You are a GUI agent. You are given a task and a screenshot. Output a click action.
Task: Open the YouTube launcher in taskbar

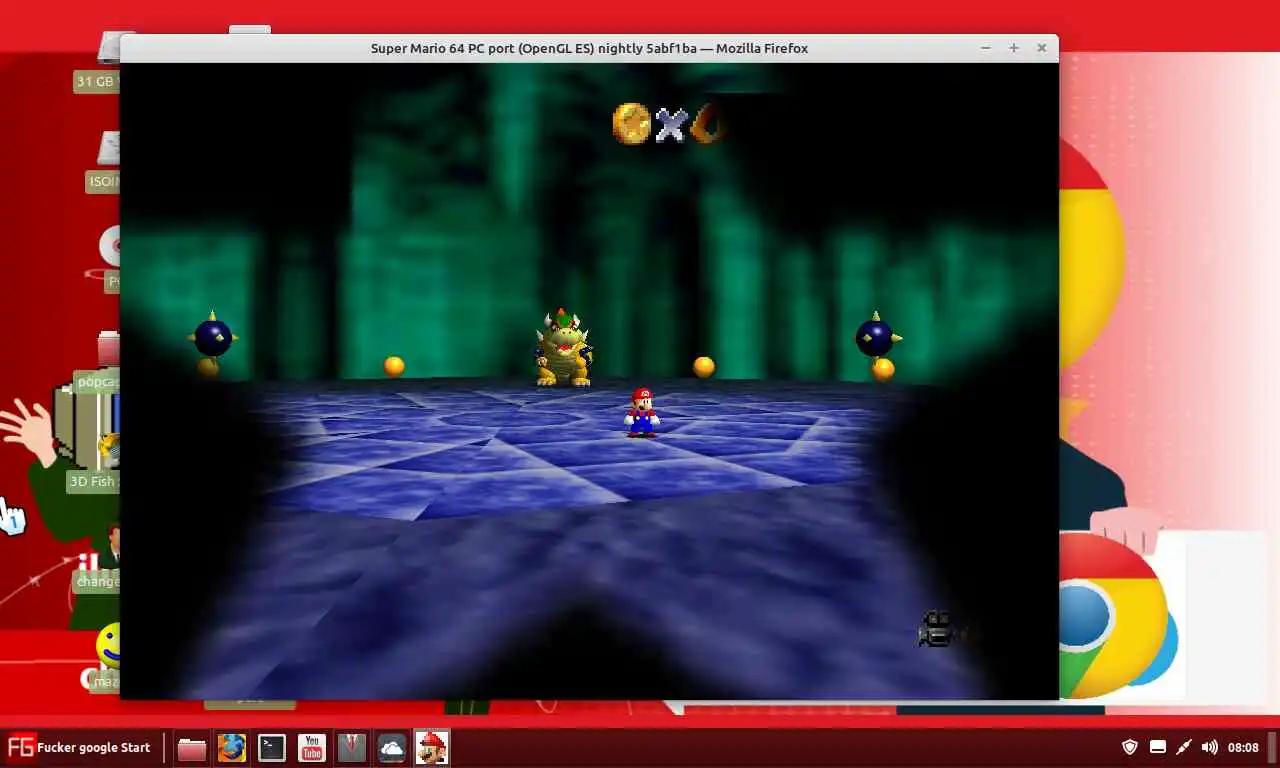point(312,748)
